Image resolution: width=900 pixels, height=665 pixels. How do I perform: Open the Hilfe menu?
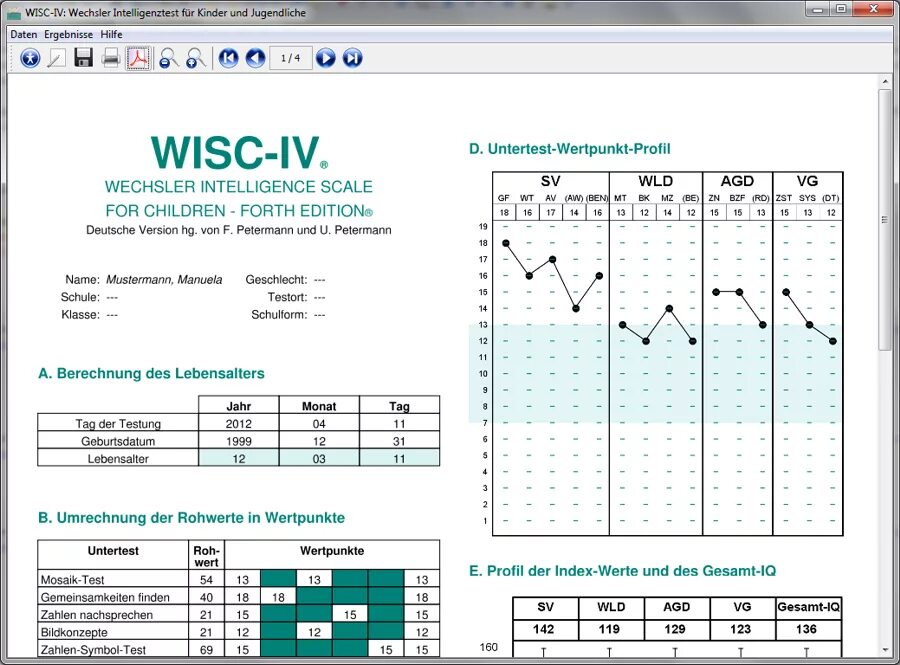point(111,34)
